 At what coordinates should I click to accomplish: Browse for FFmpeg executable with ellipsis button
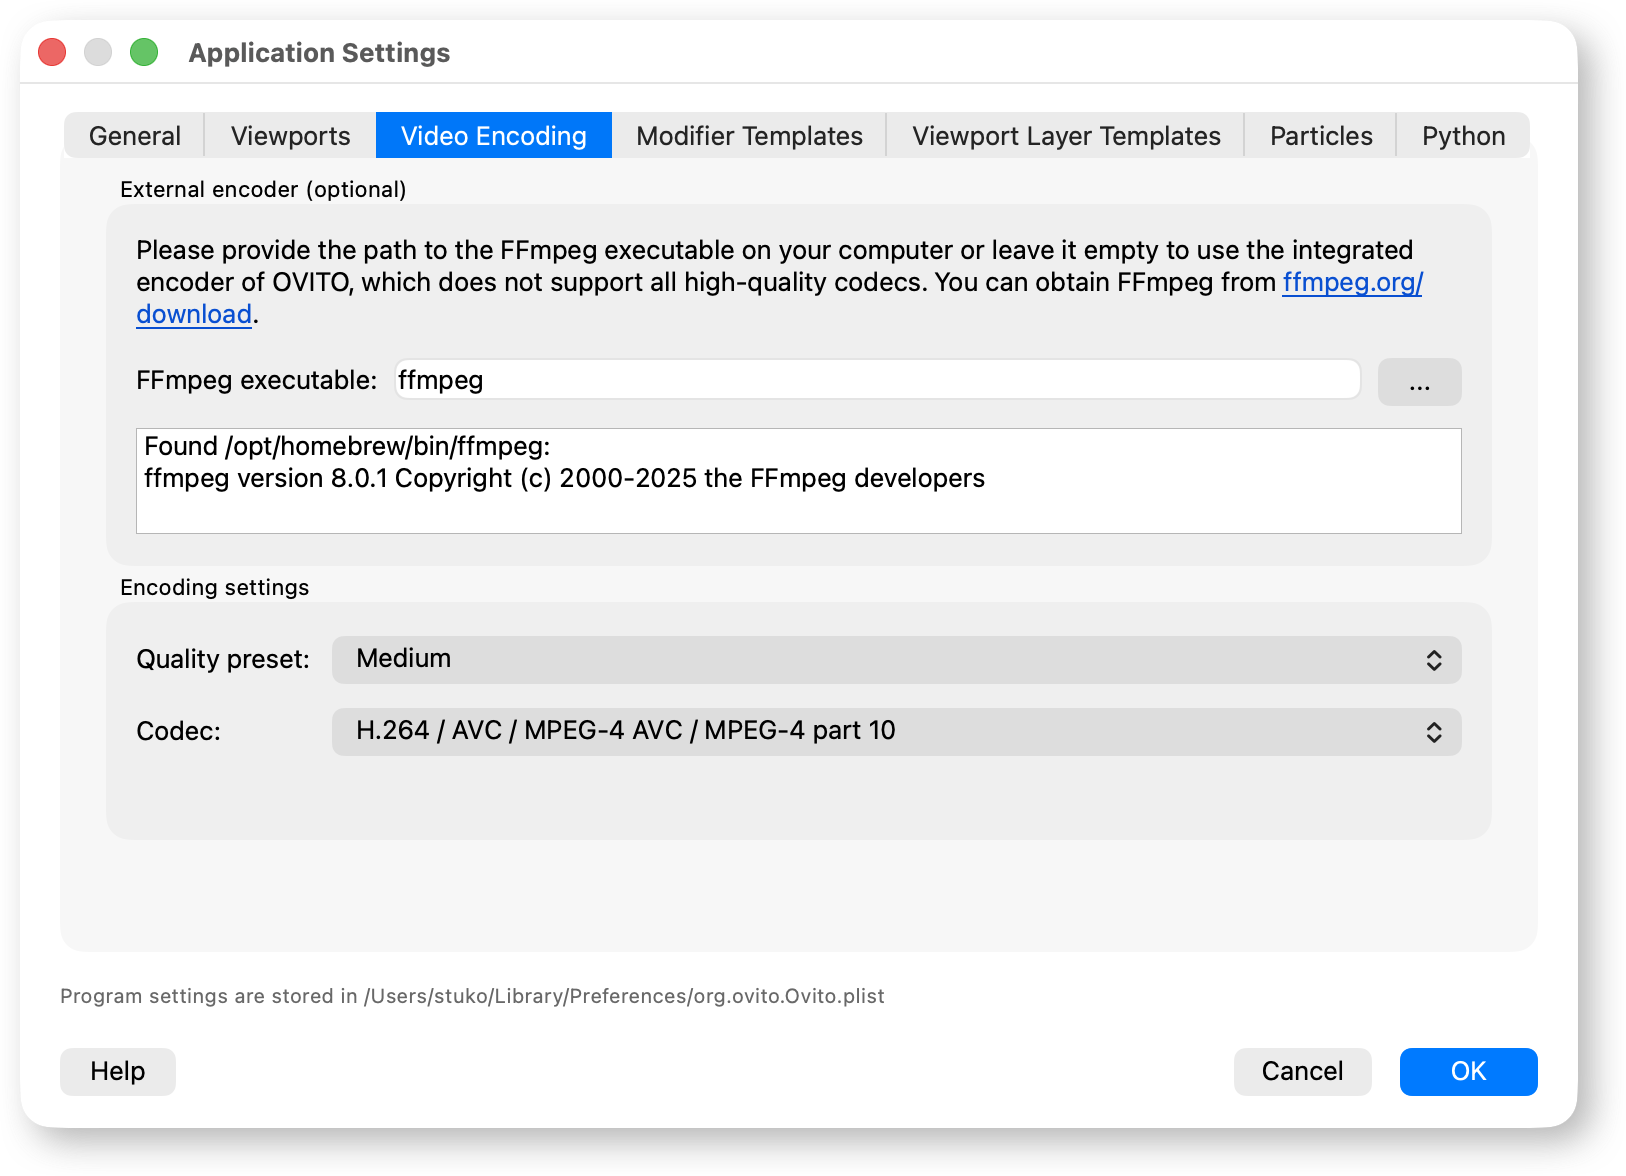click(x=1419, y=382)
